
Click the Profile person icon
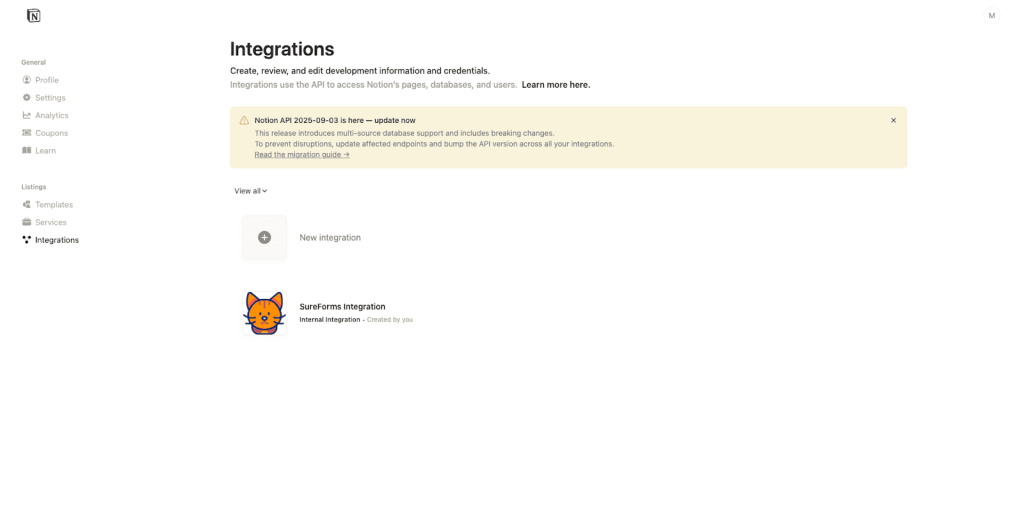(27, 80)
